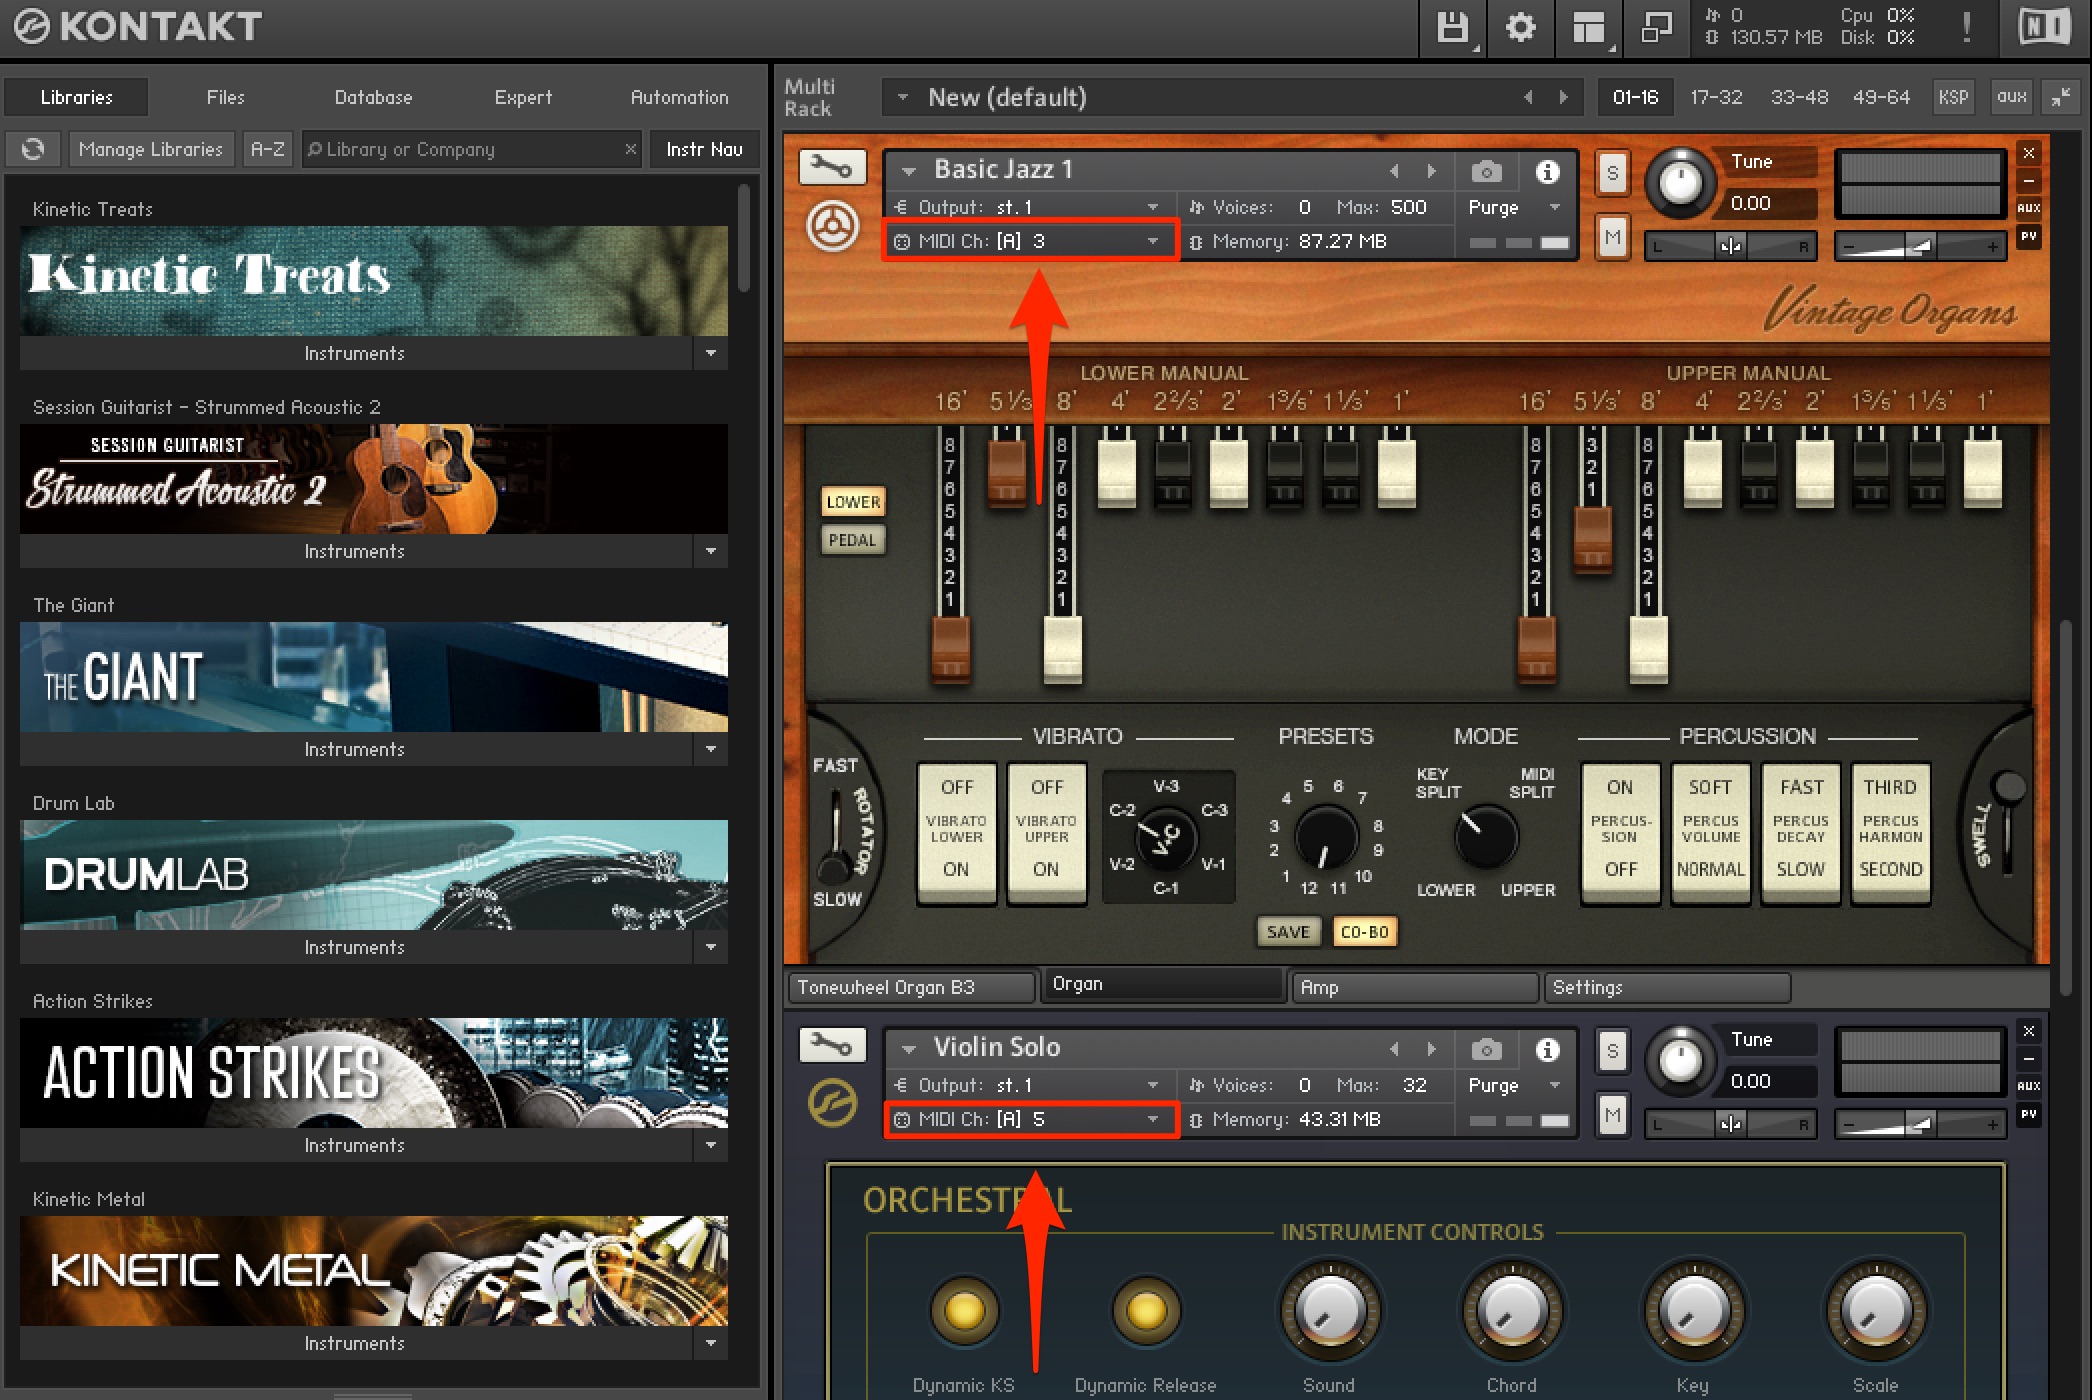Expand The Giant Instruments dropdown arrow
The width and height of the screenshot is (2092, 1400).
click(x=711, y=749)
